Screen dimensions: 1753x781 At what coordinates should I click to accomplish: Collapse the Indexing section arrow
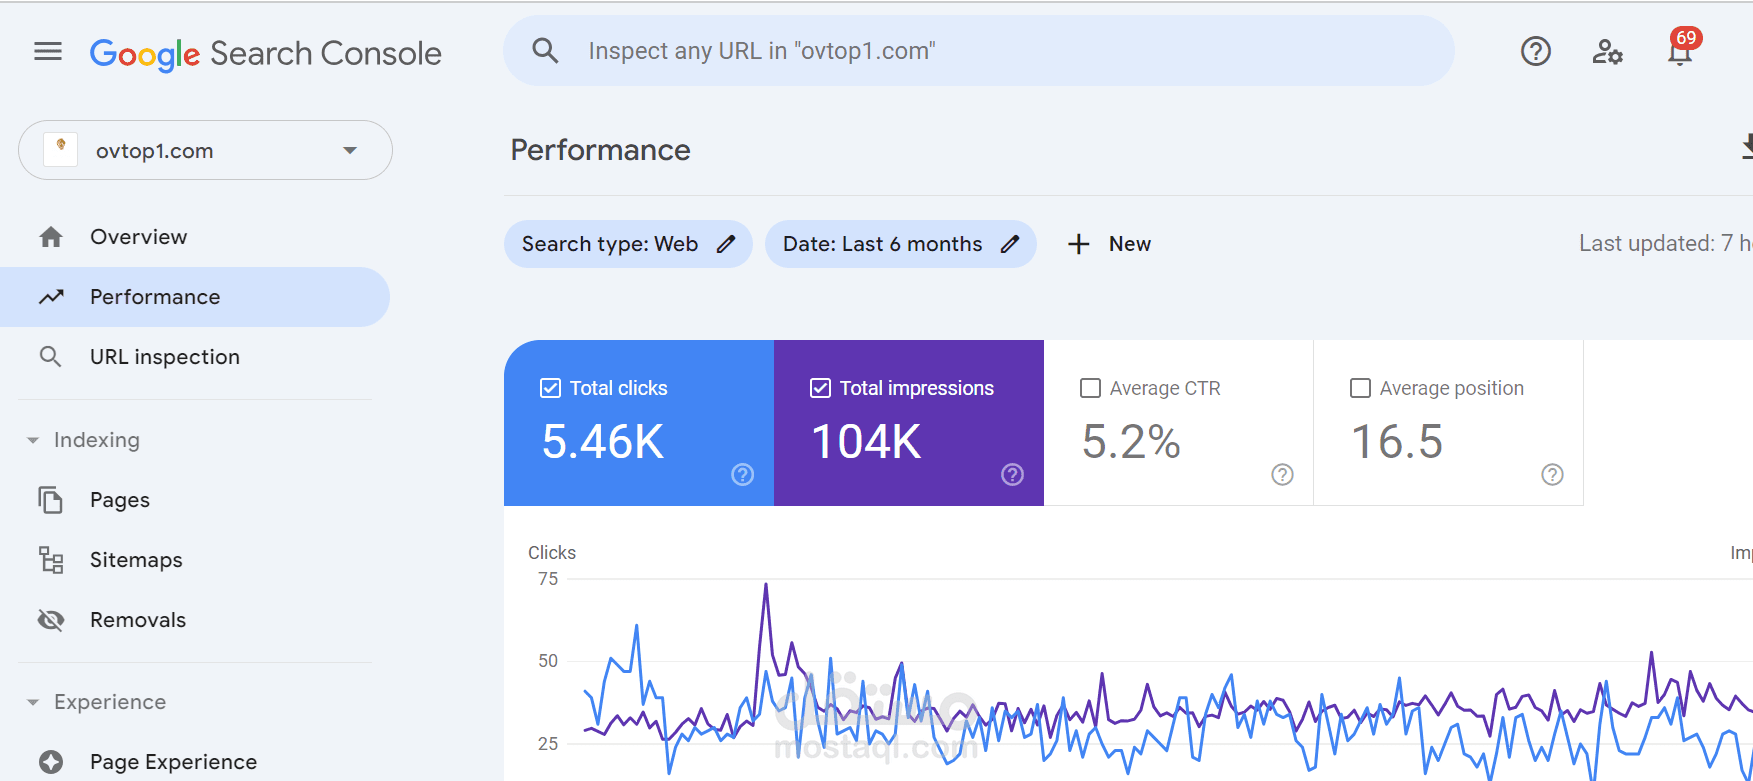[x=33, y=440]
